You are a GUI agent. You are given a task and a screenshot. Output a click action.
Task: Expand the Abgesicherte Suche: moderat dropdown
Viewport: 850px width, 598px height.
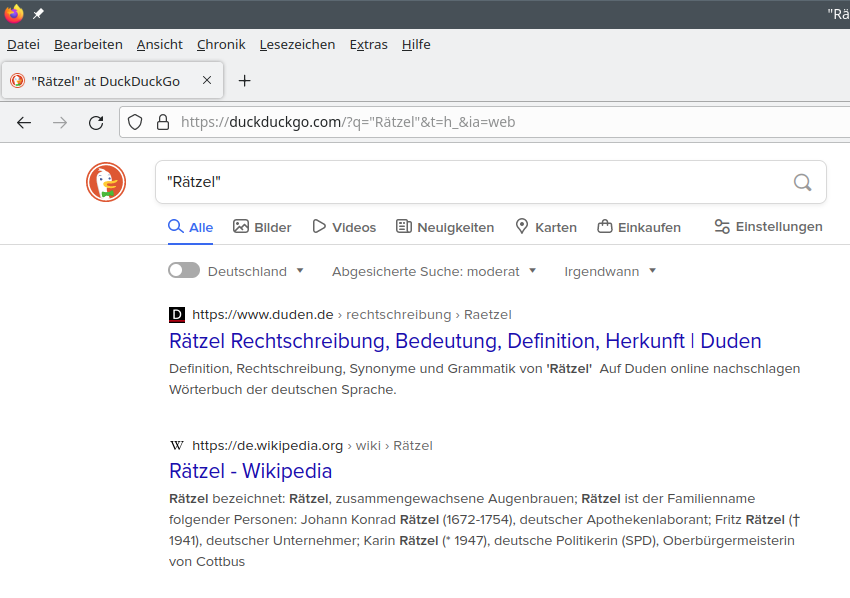434,271
